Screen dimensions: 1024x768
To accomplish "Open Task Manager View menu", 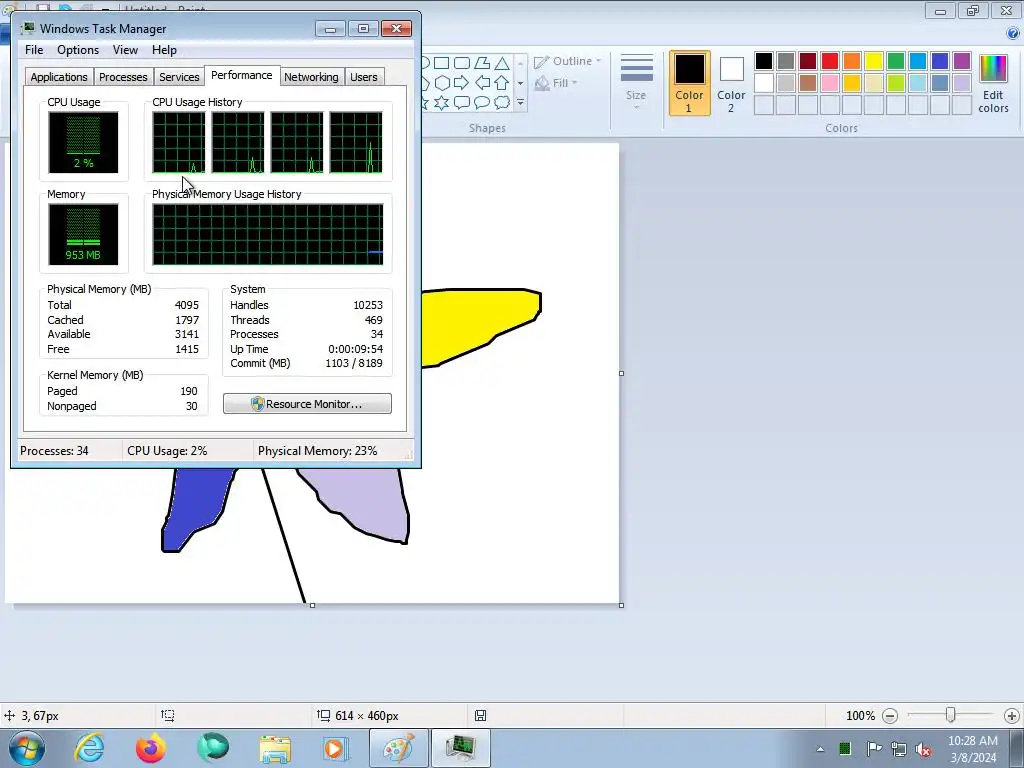I will 125,50.
